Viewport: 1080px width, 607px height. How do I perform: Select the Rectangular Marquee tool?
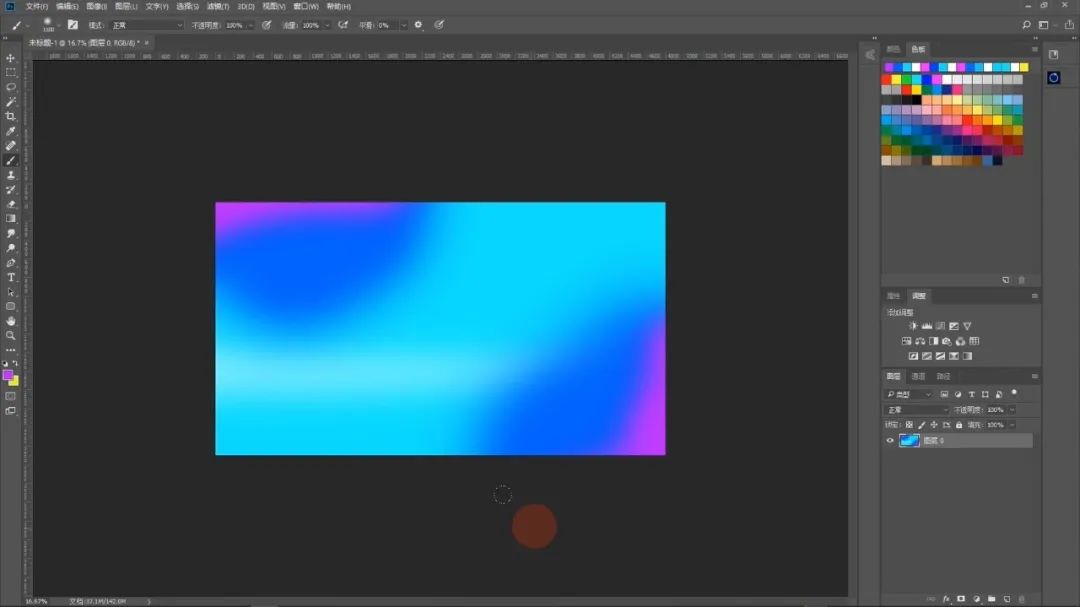(10, 72)
